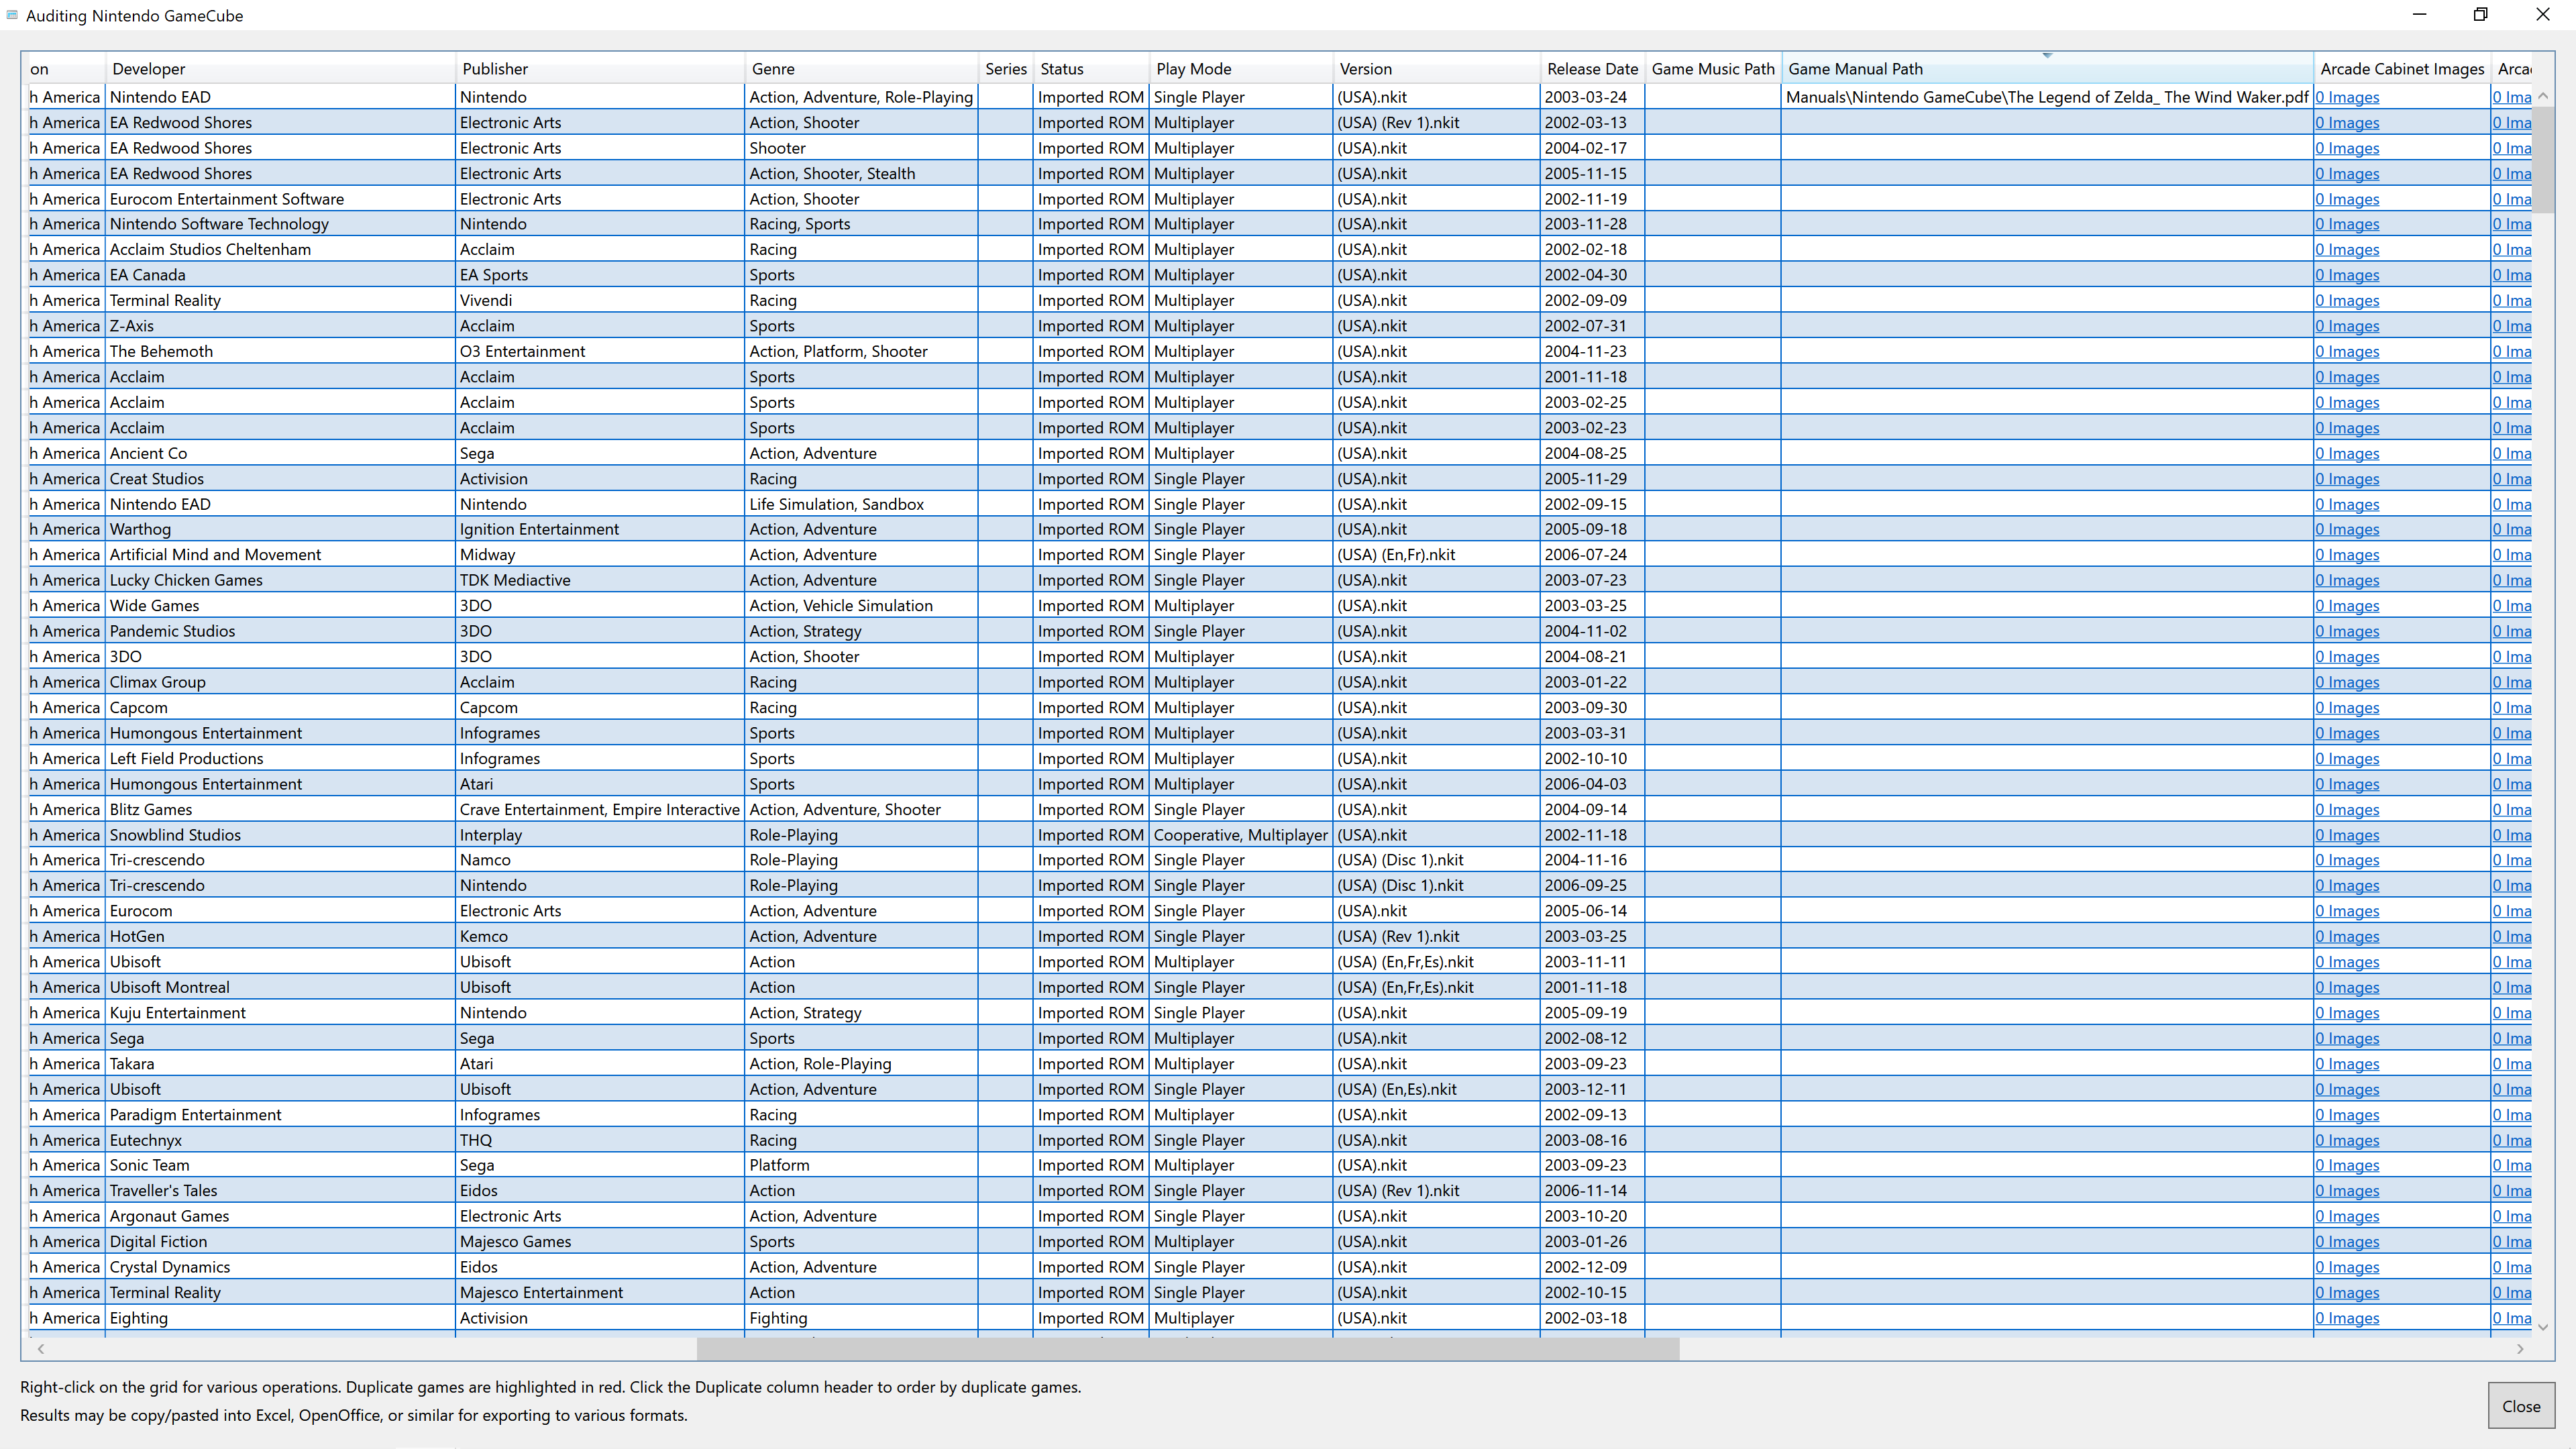Select 'Imported ROM' status in Eighting row

click(x=1091, y=1318)
